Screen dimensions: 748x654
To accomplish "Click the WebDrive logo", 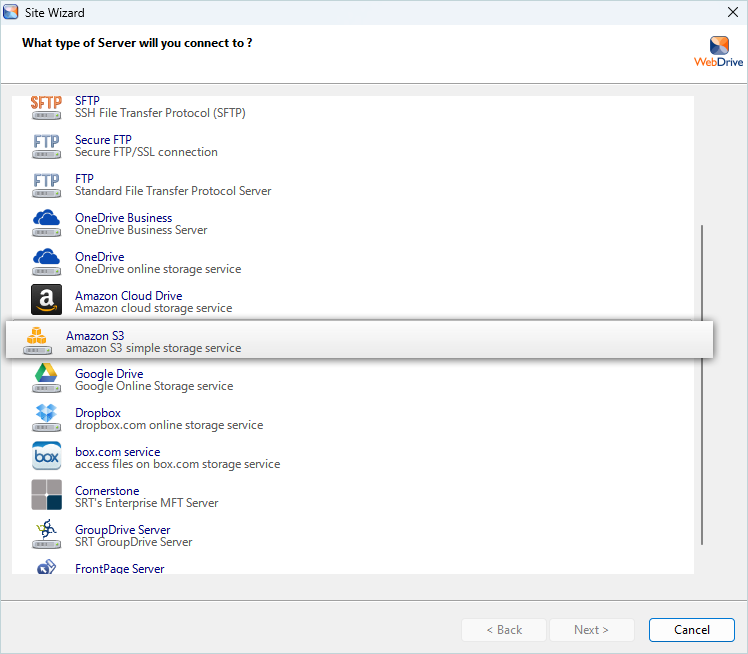I will [x=718, y=50].
